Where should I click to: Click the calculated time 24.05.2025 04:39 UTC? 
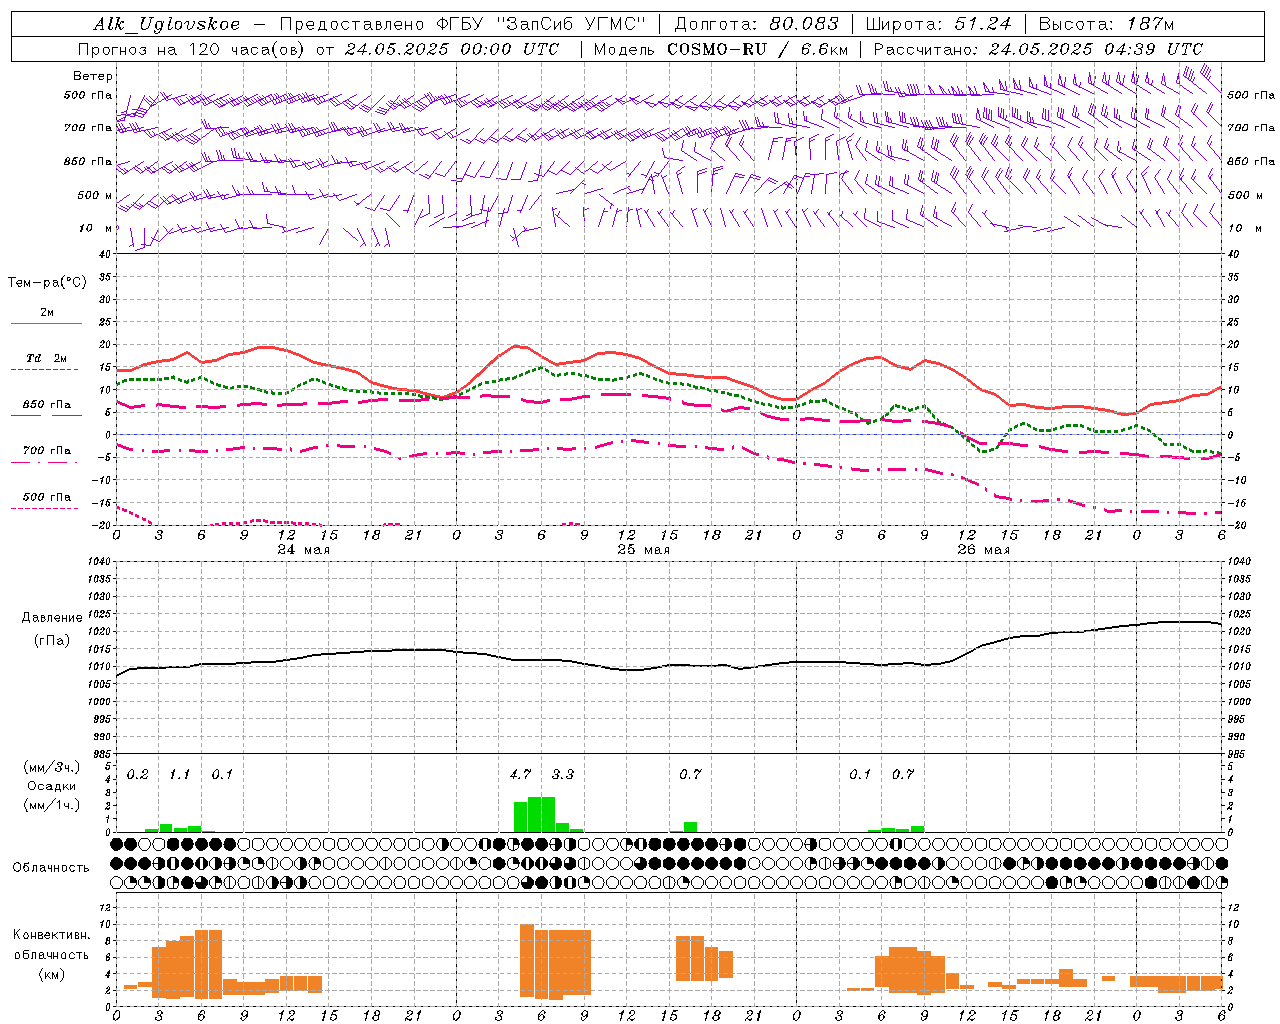click(x=1096, y=49)
